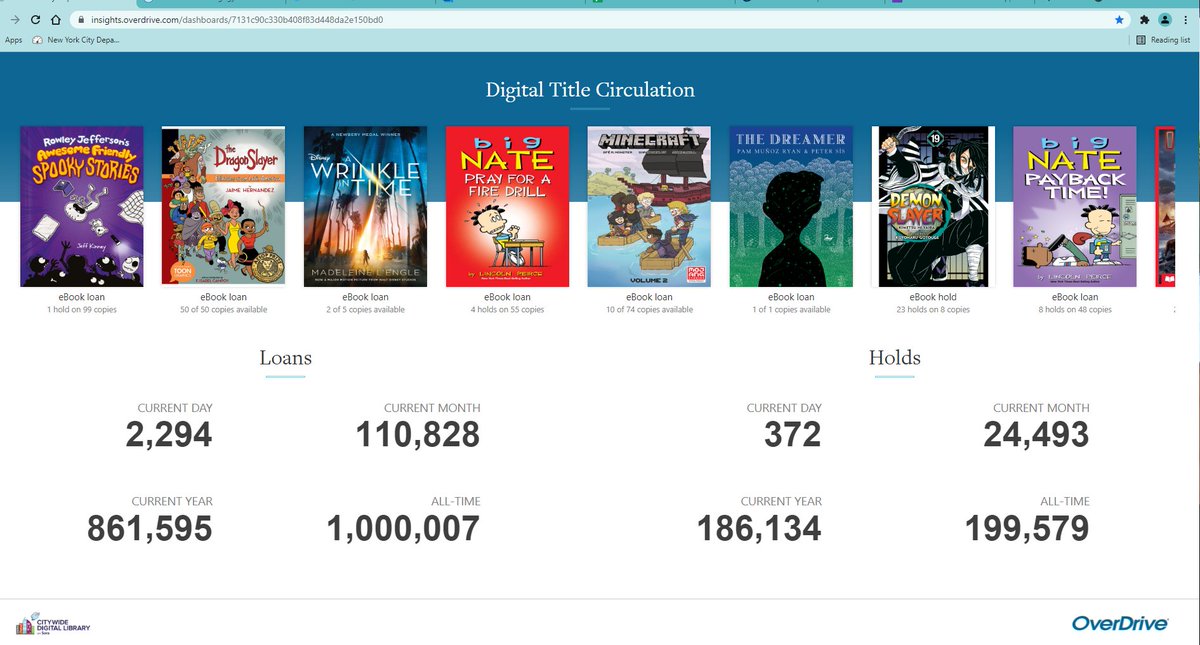This screenshot has height=645, width=1200.
Task: Click the insights.overdrive.com address bar
Action: (x=600, y=19)
